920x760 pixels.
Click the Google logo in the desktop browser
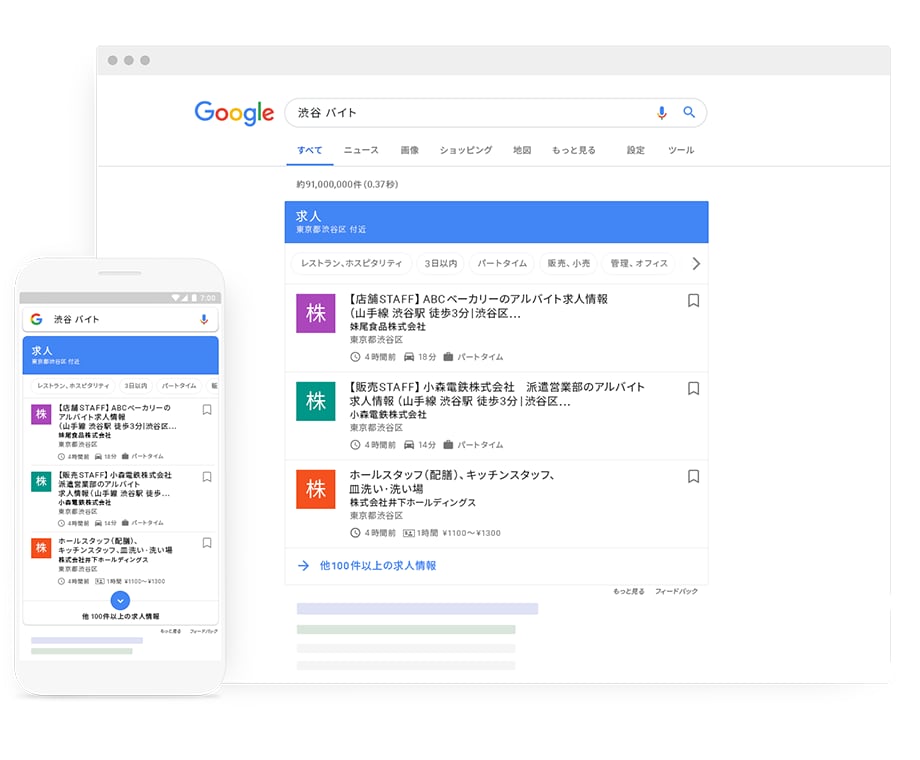(234, 113)
